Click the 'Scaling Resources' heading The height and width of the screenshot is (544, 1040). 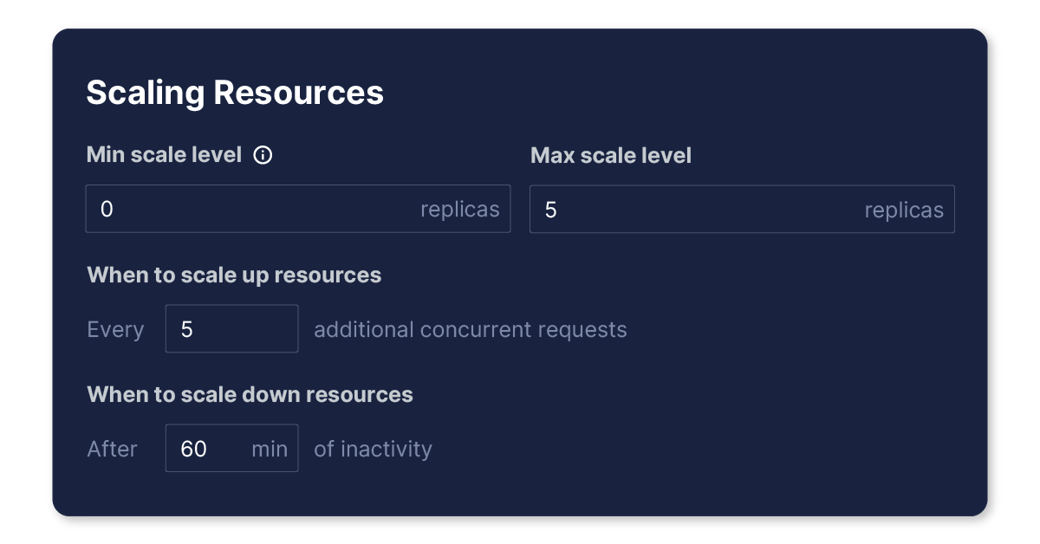click(x=235, y=93)
